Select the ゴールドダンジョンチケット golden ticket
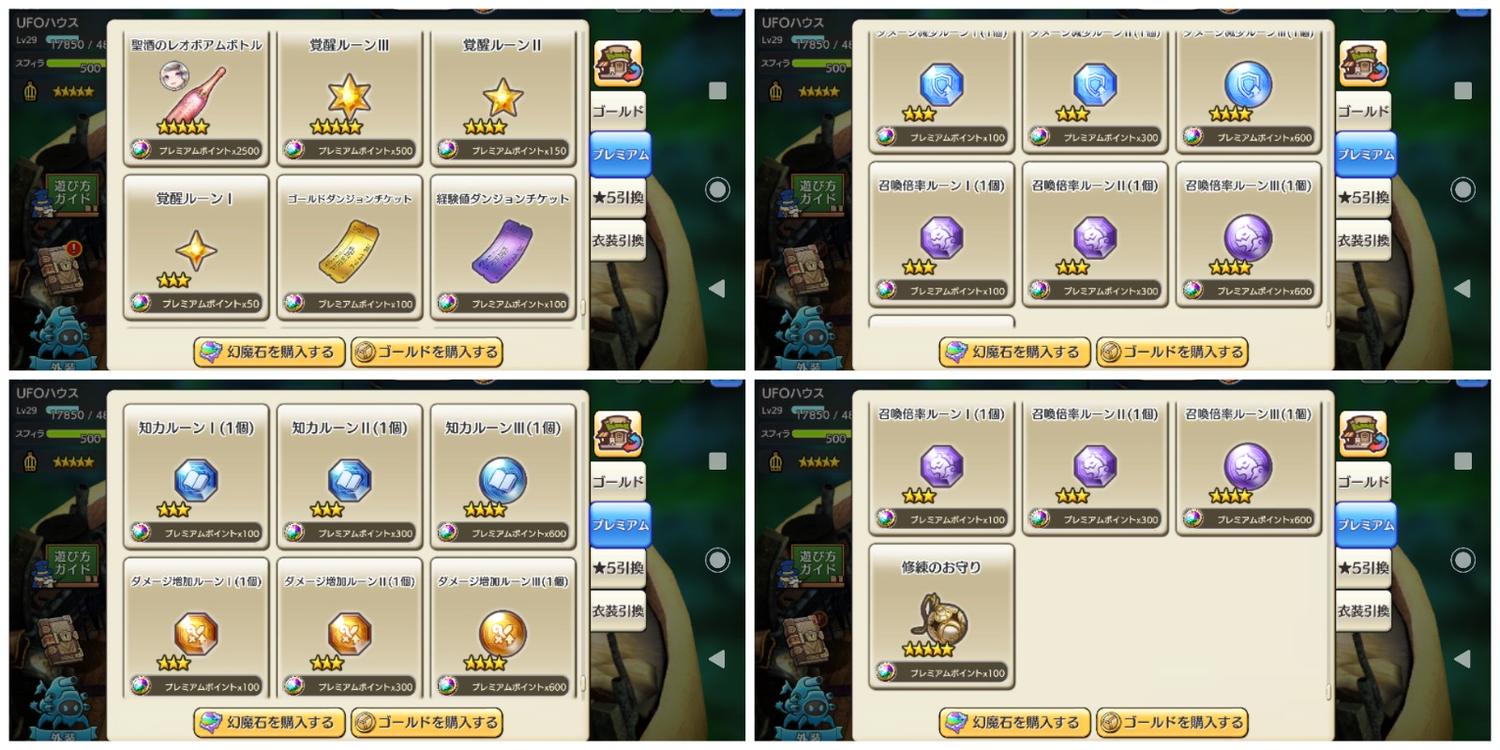The height and width of the screenshot is (750, 1500). click(349, 247)
